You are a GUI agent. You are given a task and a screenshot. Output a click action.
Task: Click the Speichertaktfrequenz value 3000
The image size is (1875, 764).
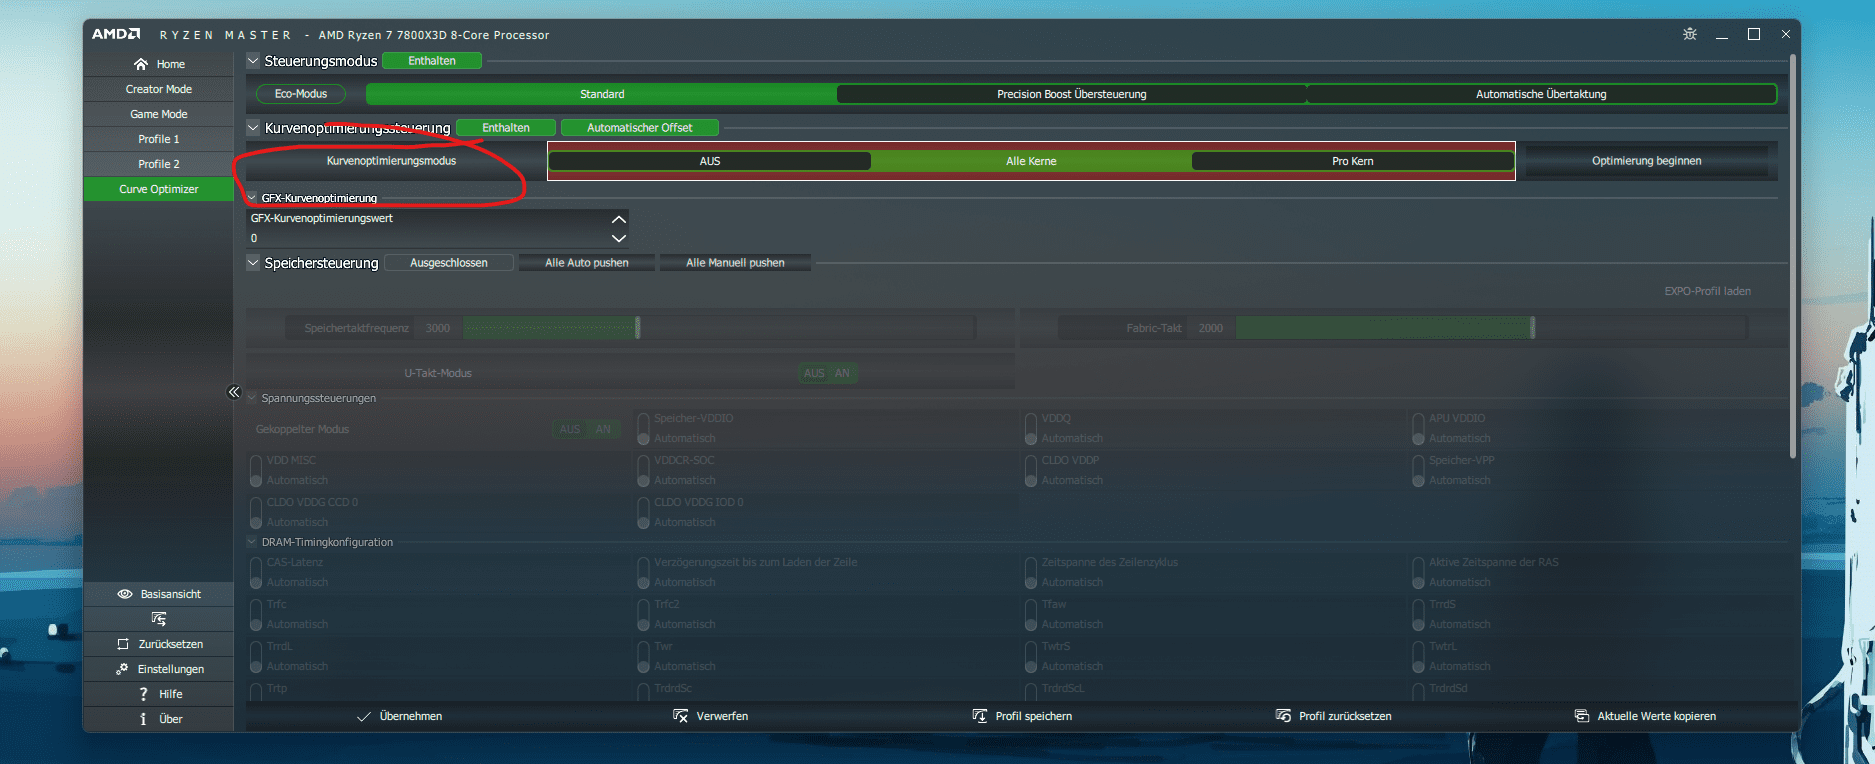coord(438,328)
